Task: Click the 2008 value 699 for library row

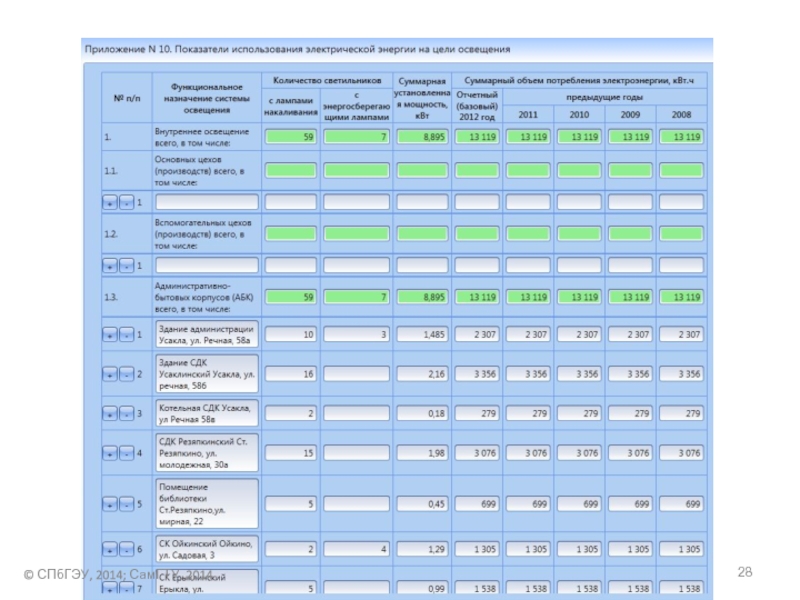Action: click(680, 505)
